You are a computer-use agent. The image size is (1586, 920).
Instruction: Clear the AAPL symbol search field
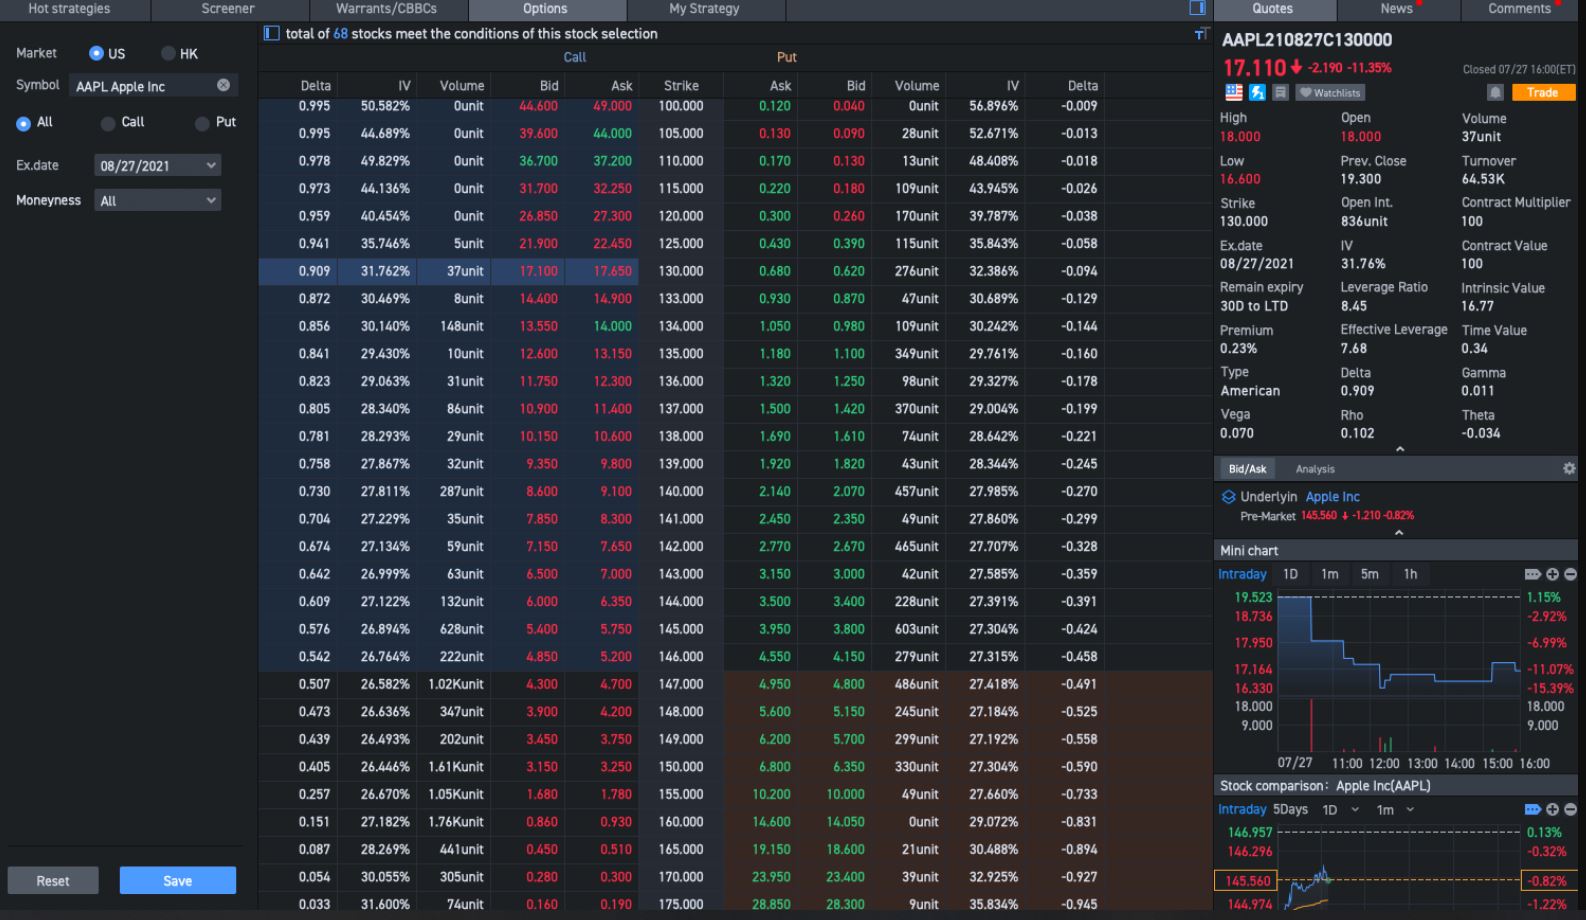224,86
